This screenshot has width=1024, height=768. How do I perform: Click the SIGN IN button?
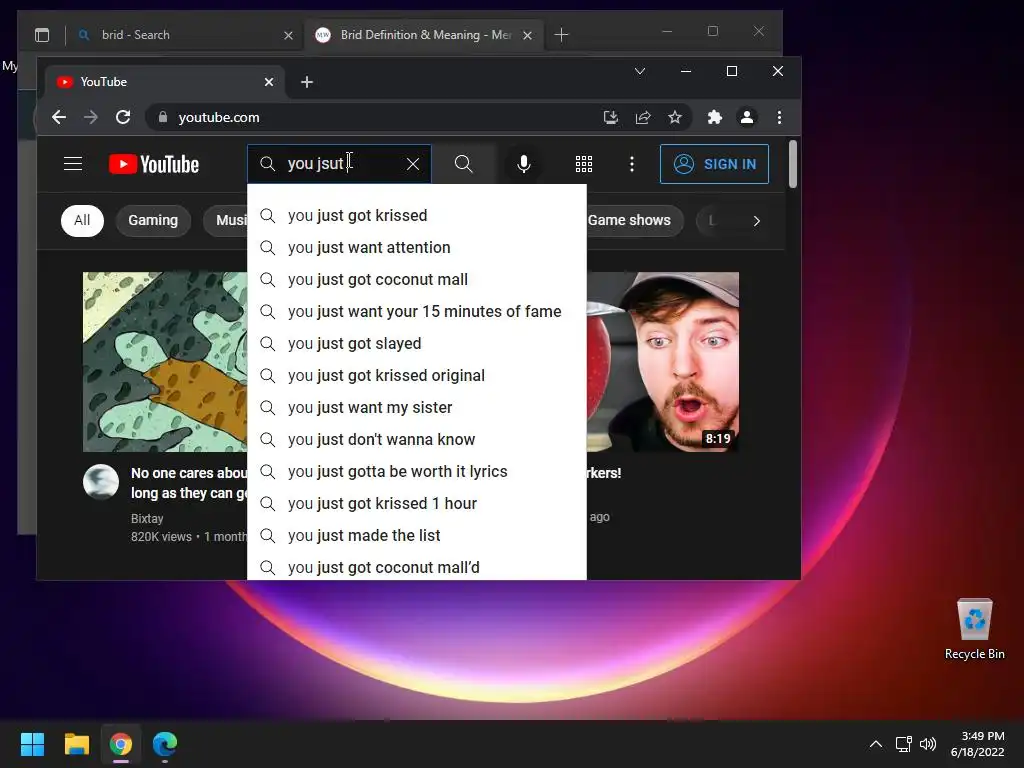pos(714,164)
